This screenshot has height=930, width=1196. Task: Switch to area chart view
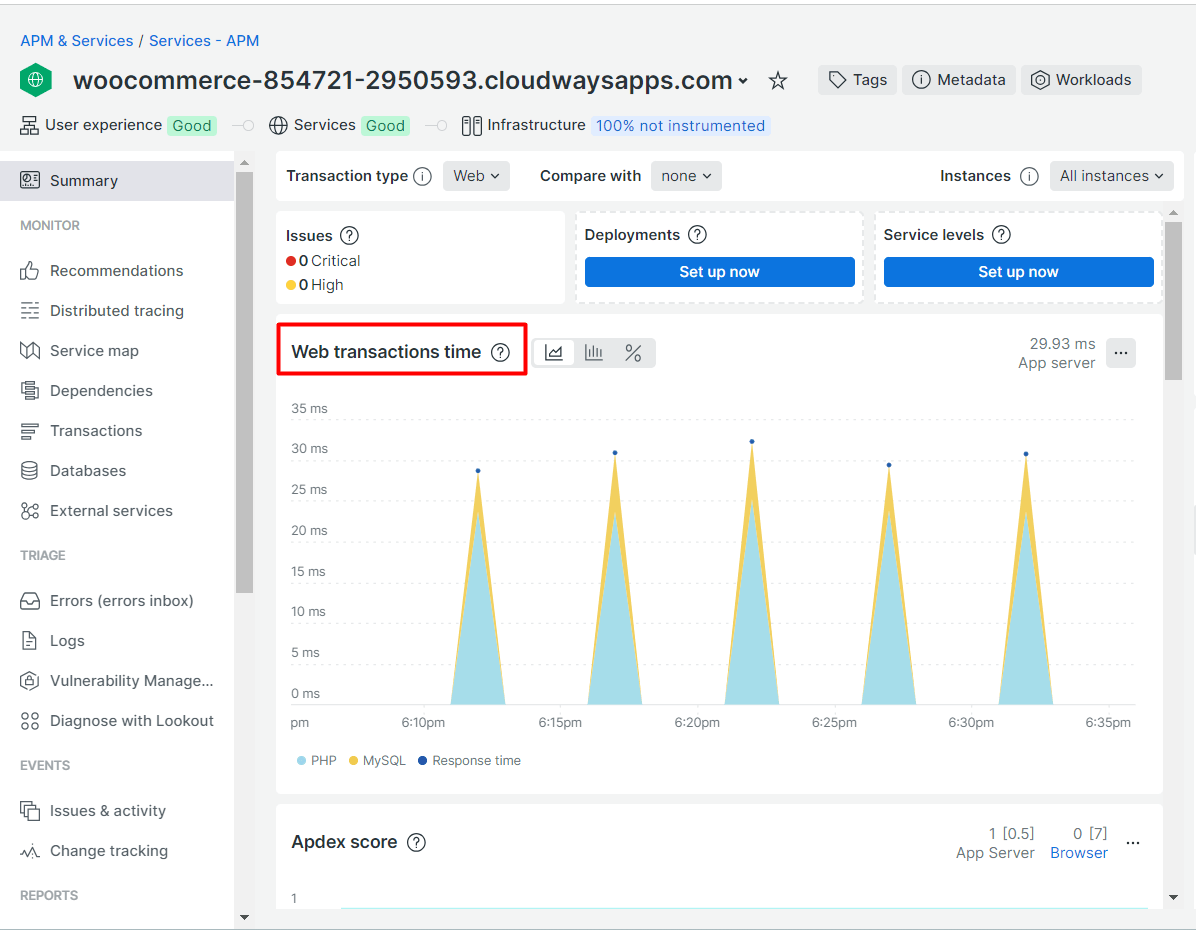[x=554, y=352]
